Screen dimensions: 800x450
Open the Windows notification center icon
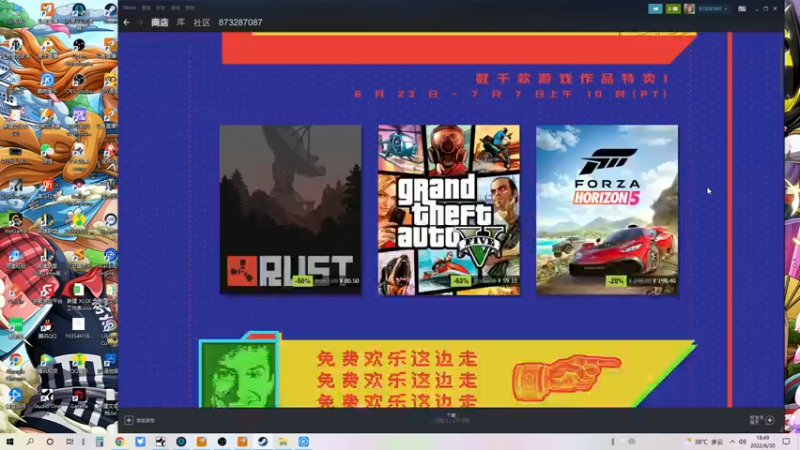pos(787,442)
